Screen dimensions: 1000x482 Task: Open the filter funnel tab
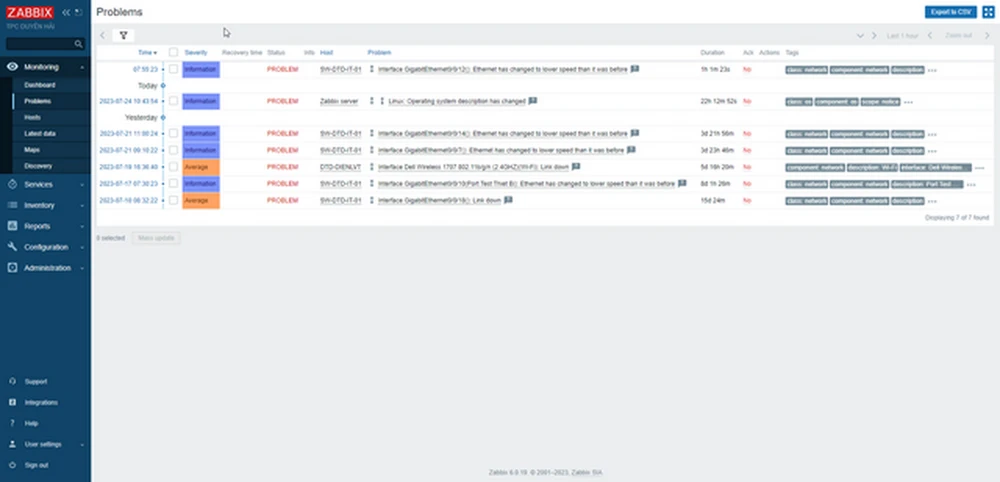pyautogui.click(x=124, y=35)
